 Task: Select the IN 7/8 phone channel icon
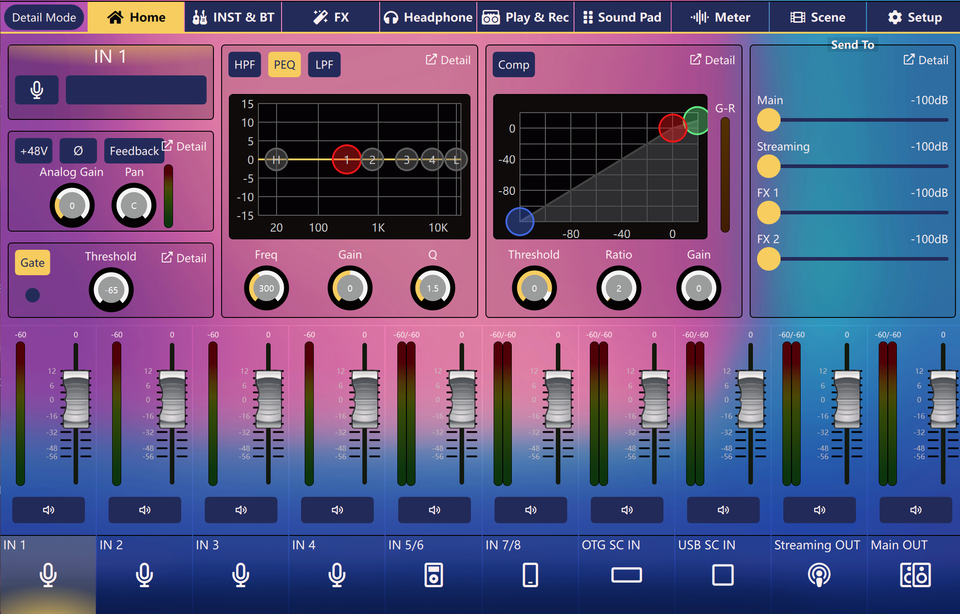[x=530, y=575]
